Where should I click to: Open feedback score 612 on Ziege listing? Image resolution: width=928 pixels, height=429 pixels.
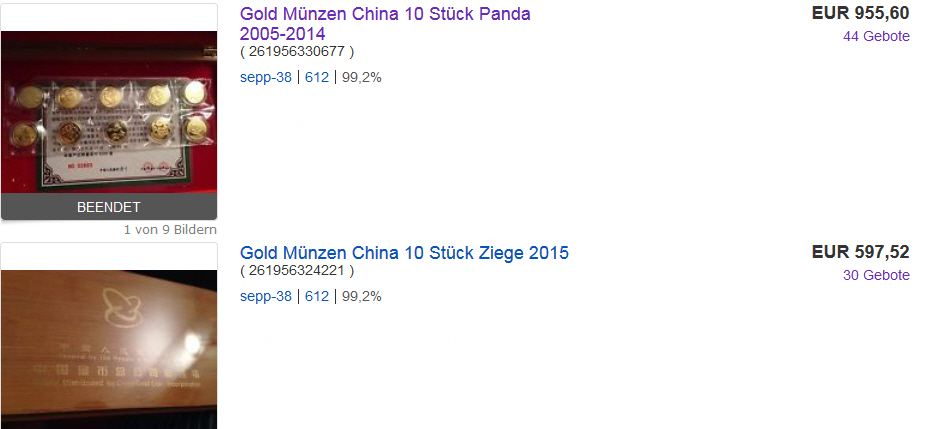click(317, 296)
